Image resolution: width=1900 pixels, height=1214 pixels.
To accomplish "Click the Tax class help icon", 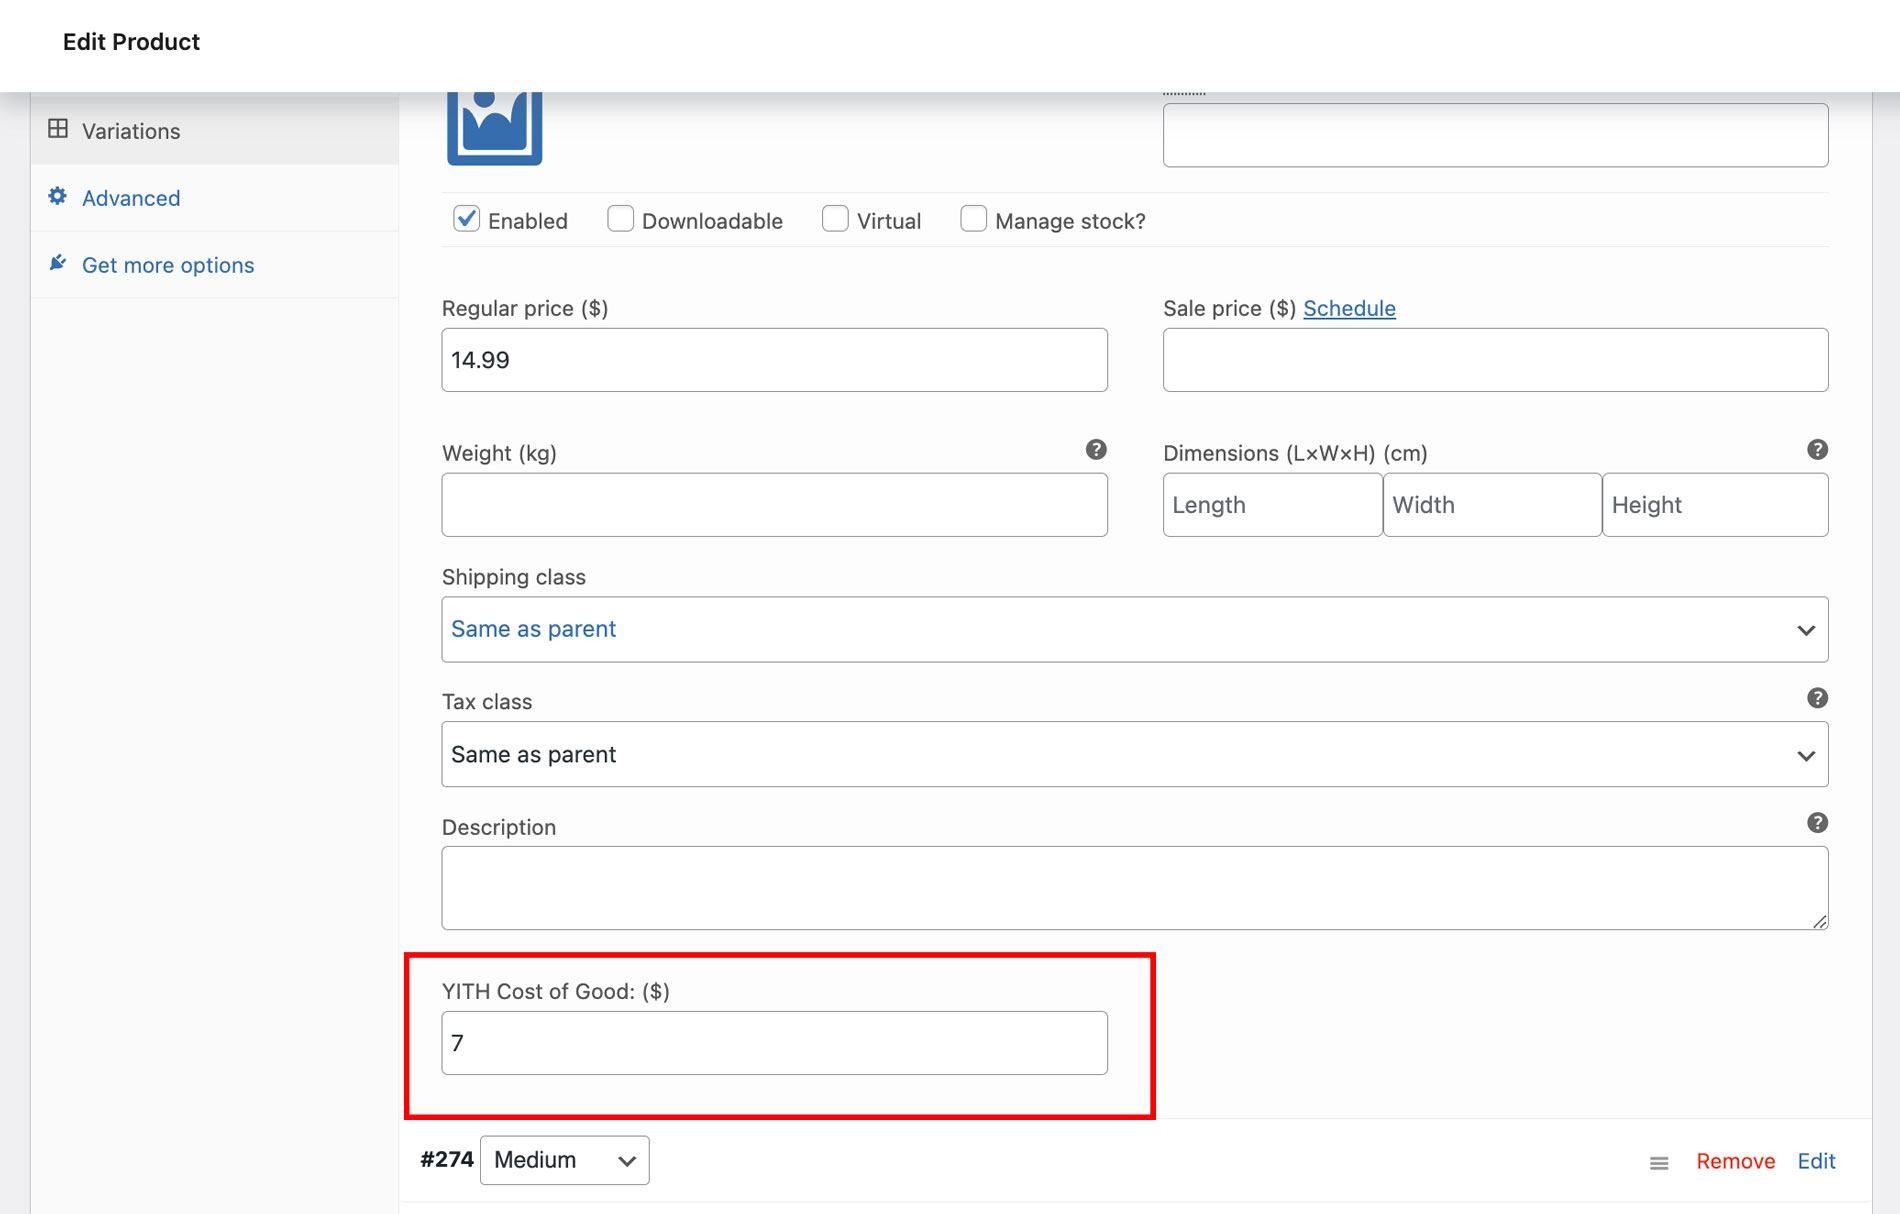I will [x=1817, y=698].
